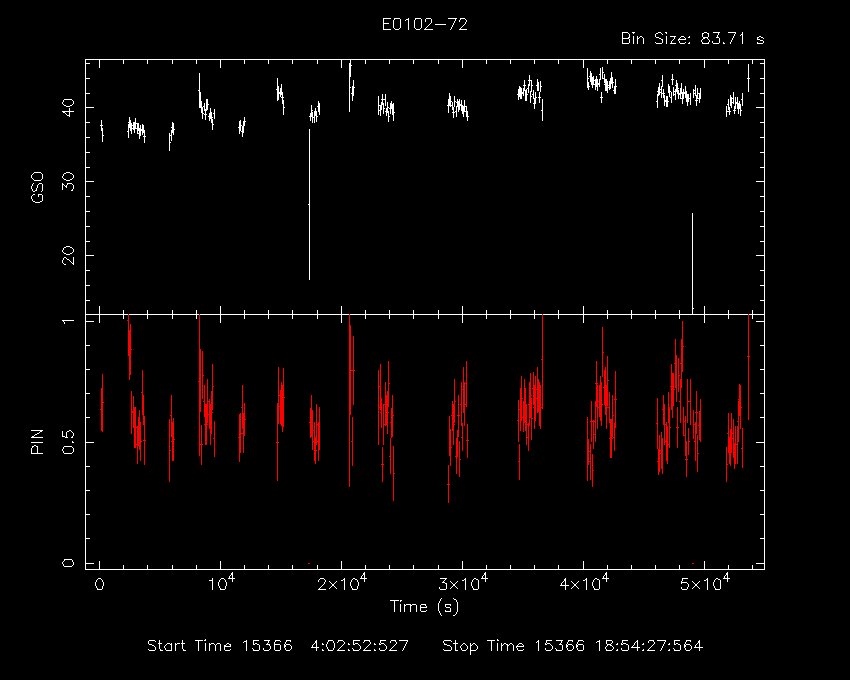The image size is (850, 680).
Task: Click the x-axis tick label 10^4
Action: coord(220,583)
